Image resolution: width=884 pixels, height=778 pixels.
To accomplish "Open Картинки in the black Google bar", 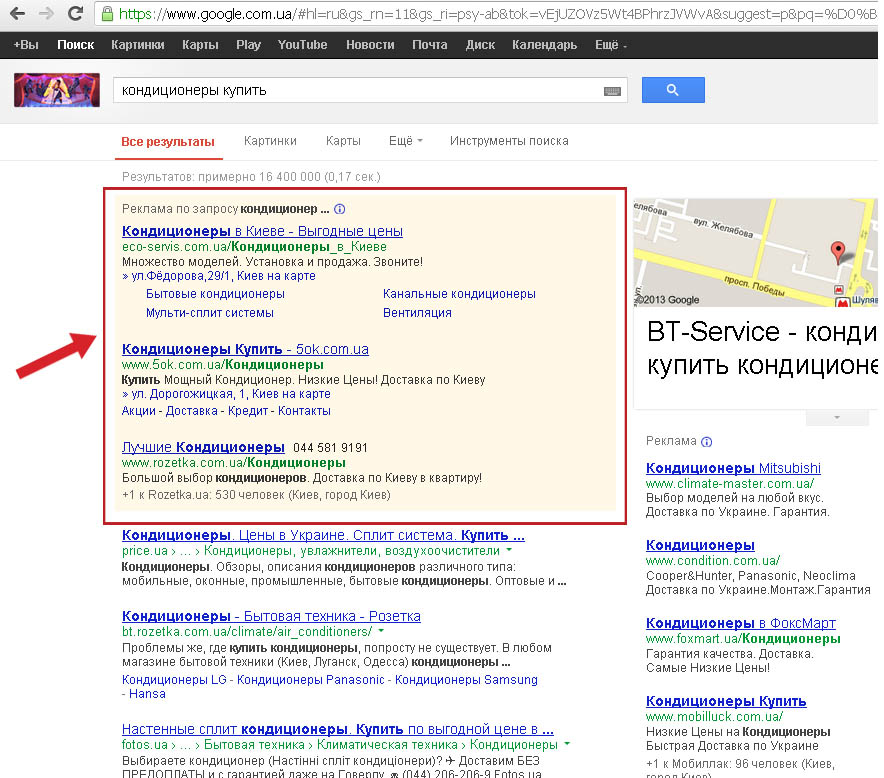I will [138, 45].
